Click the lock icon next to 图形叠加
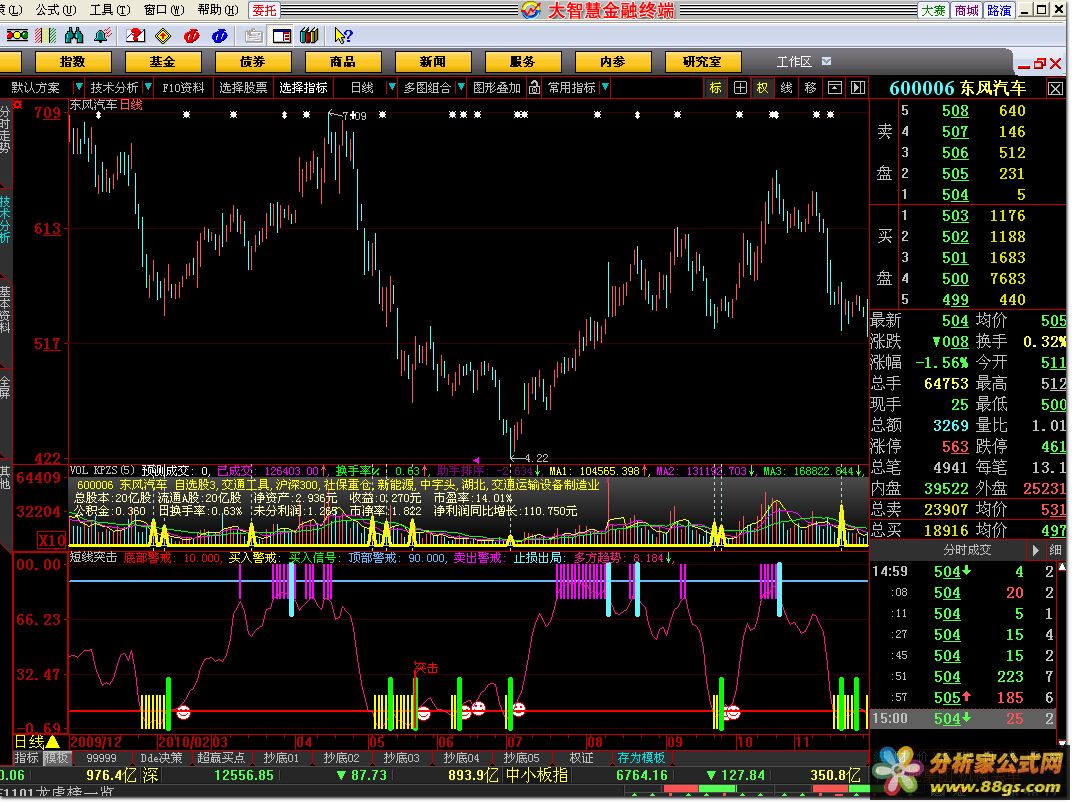The image size is (1072, 802). click(x=534, y=88)
